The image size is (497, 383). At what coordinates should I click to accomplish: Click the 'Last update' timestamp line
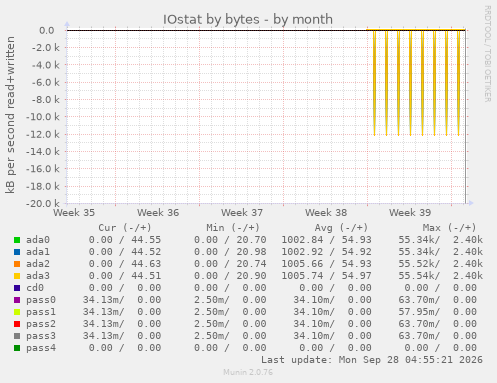[372, 360]
